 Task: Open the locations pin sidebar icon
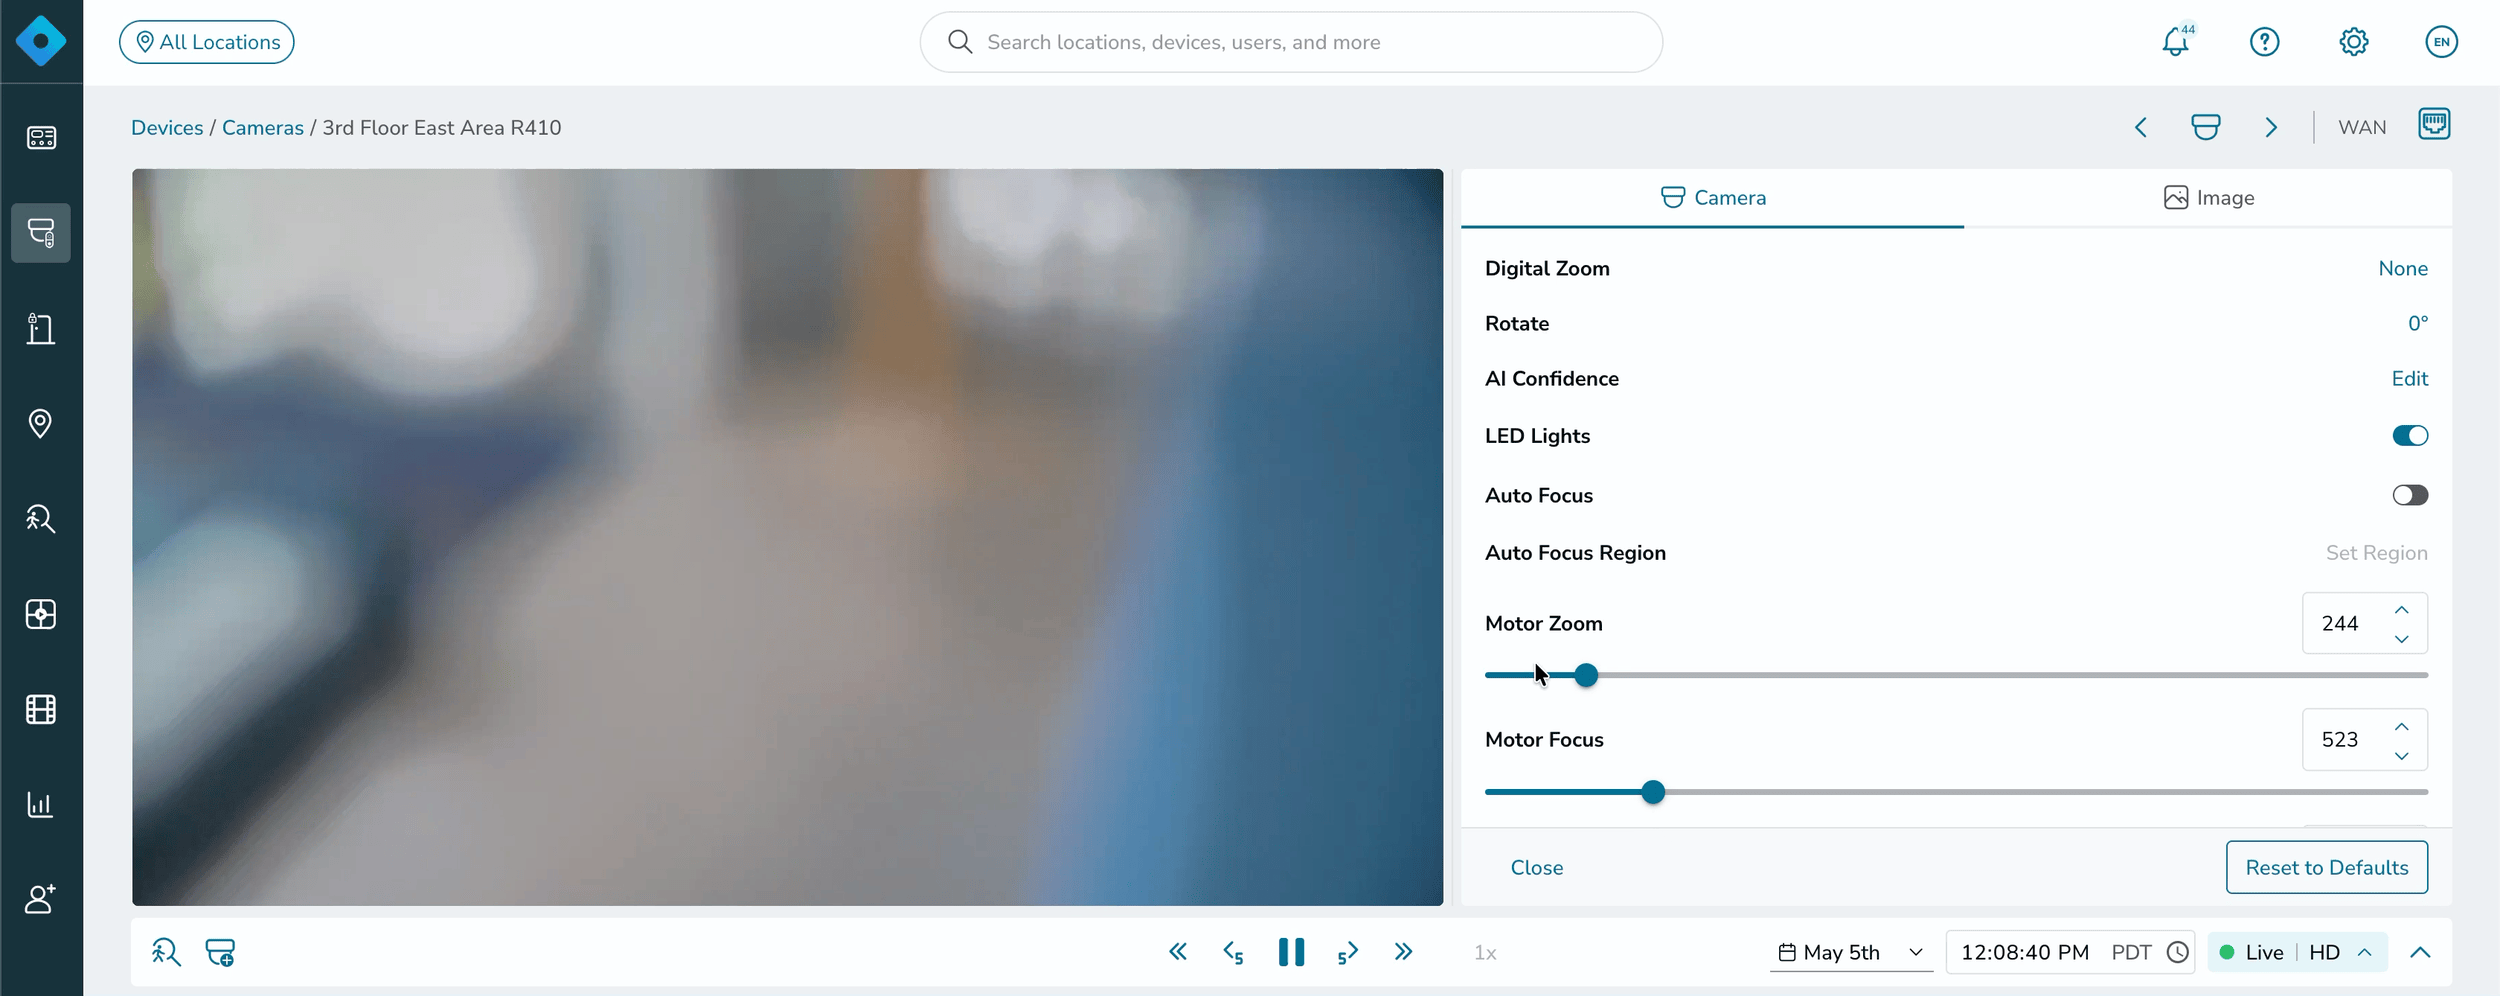pos(41,423)
